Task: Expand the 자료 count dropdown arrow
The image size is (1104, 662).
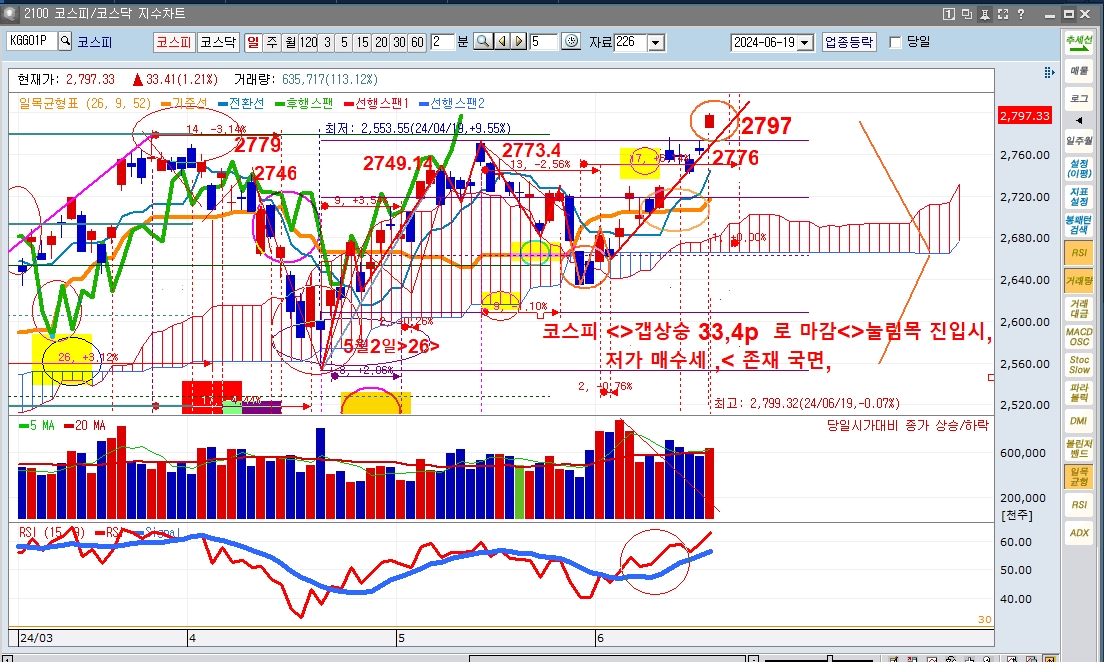Action: click(656, 42)
